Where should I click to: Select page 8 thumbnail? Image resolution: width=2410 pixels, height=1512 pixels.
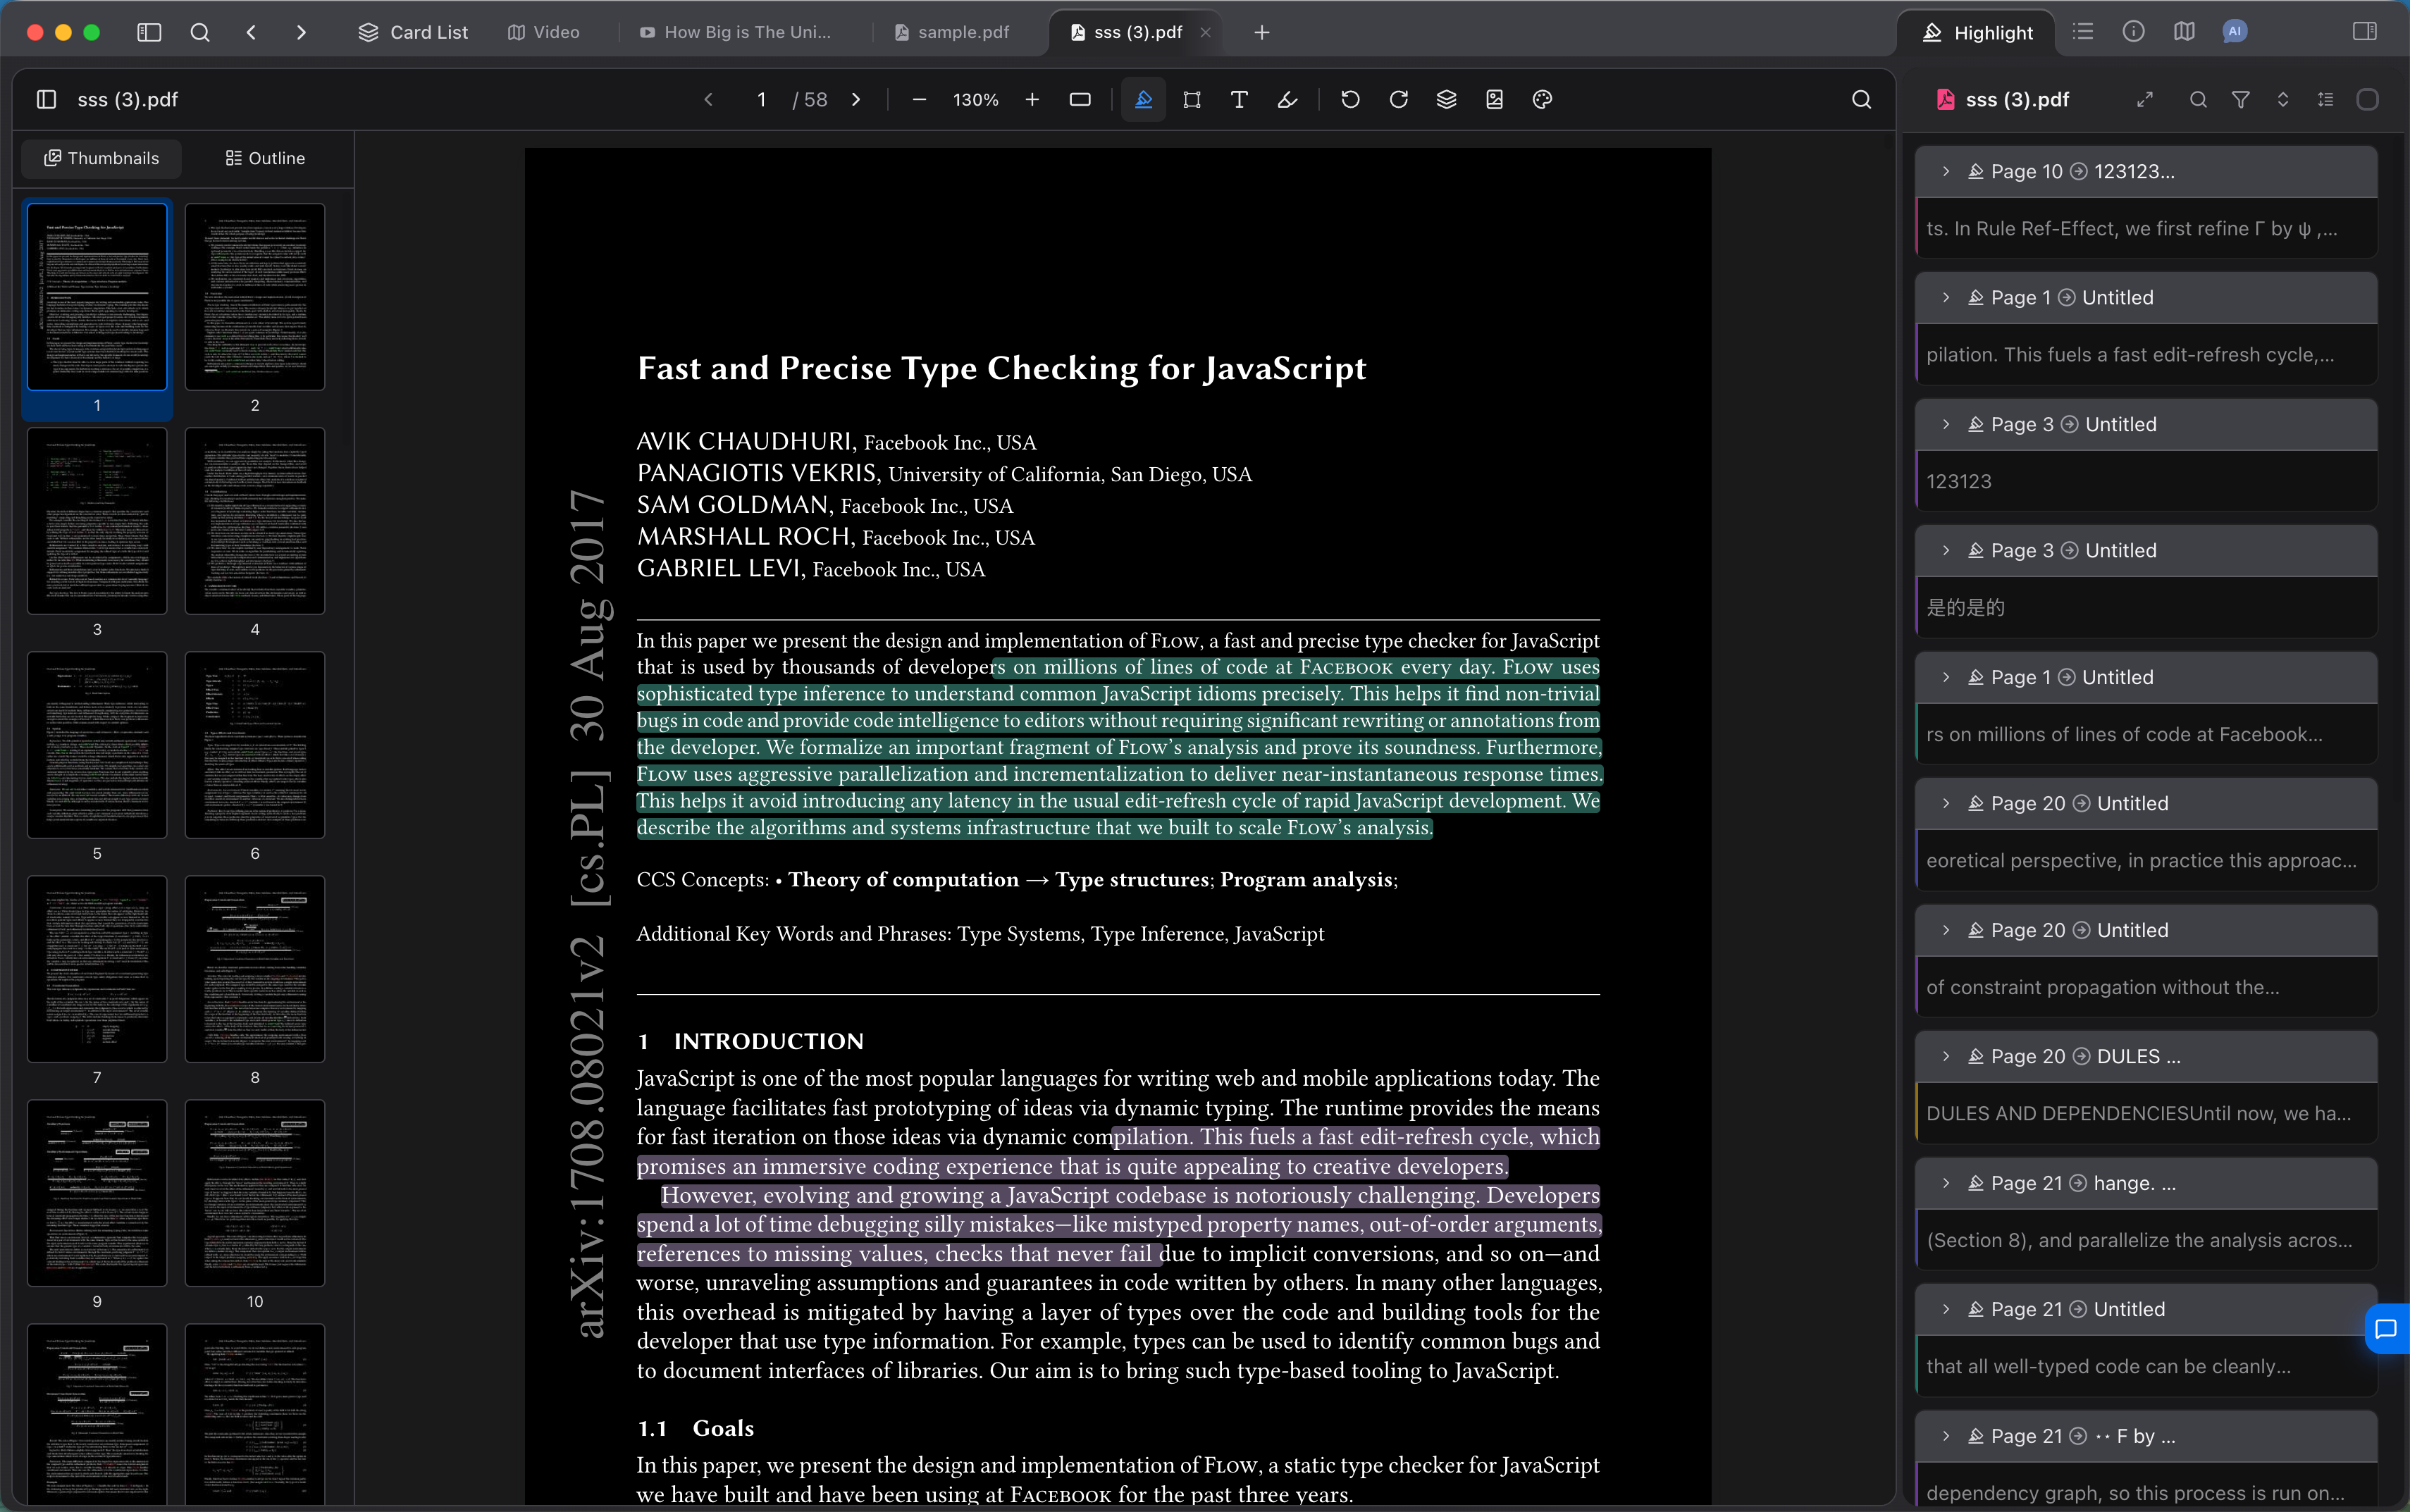click(x=255, y=969)
